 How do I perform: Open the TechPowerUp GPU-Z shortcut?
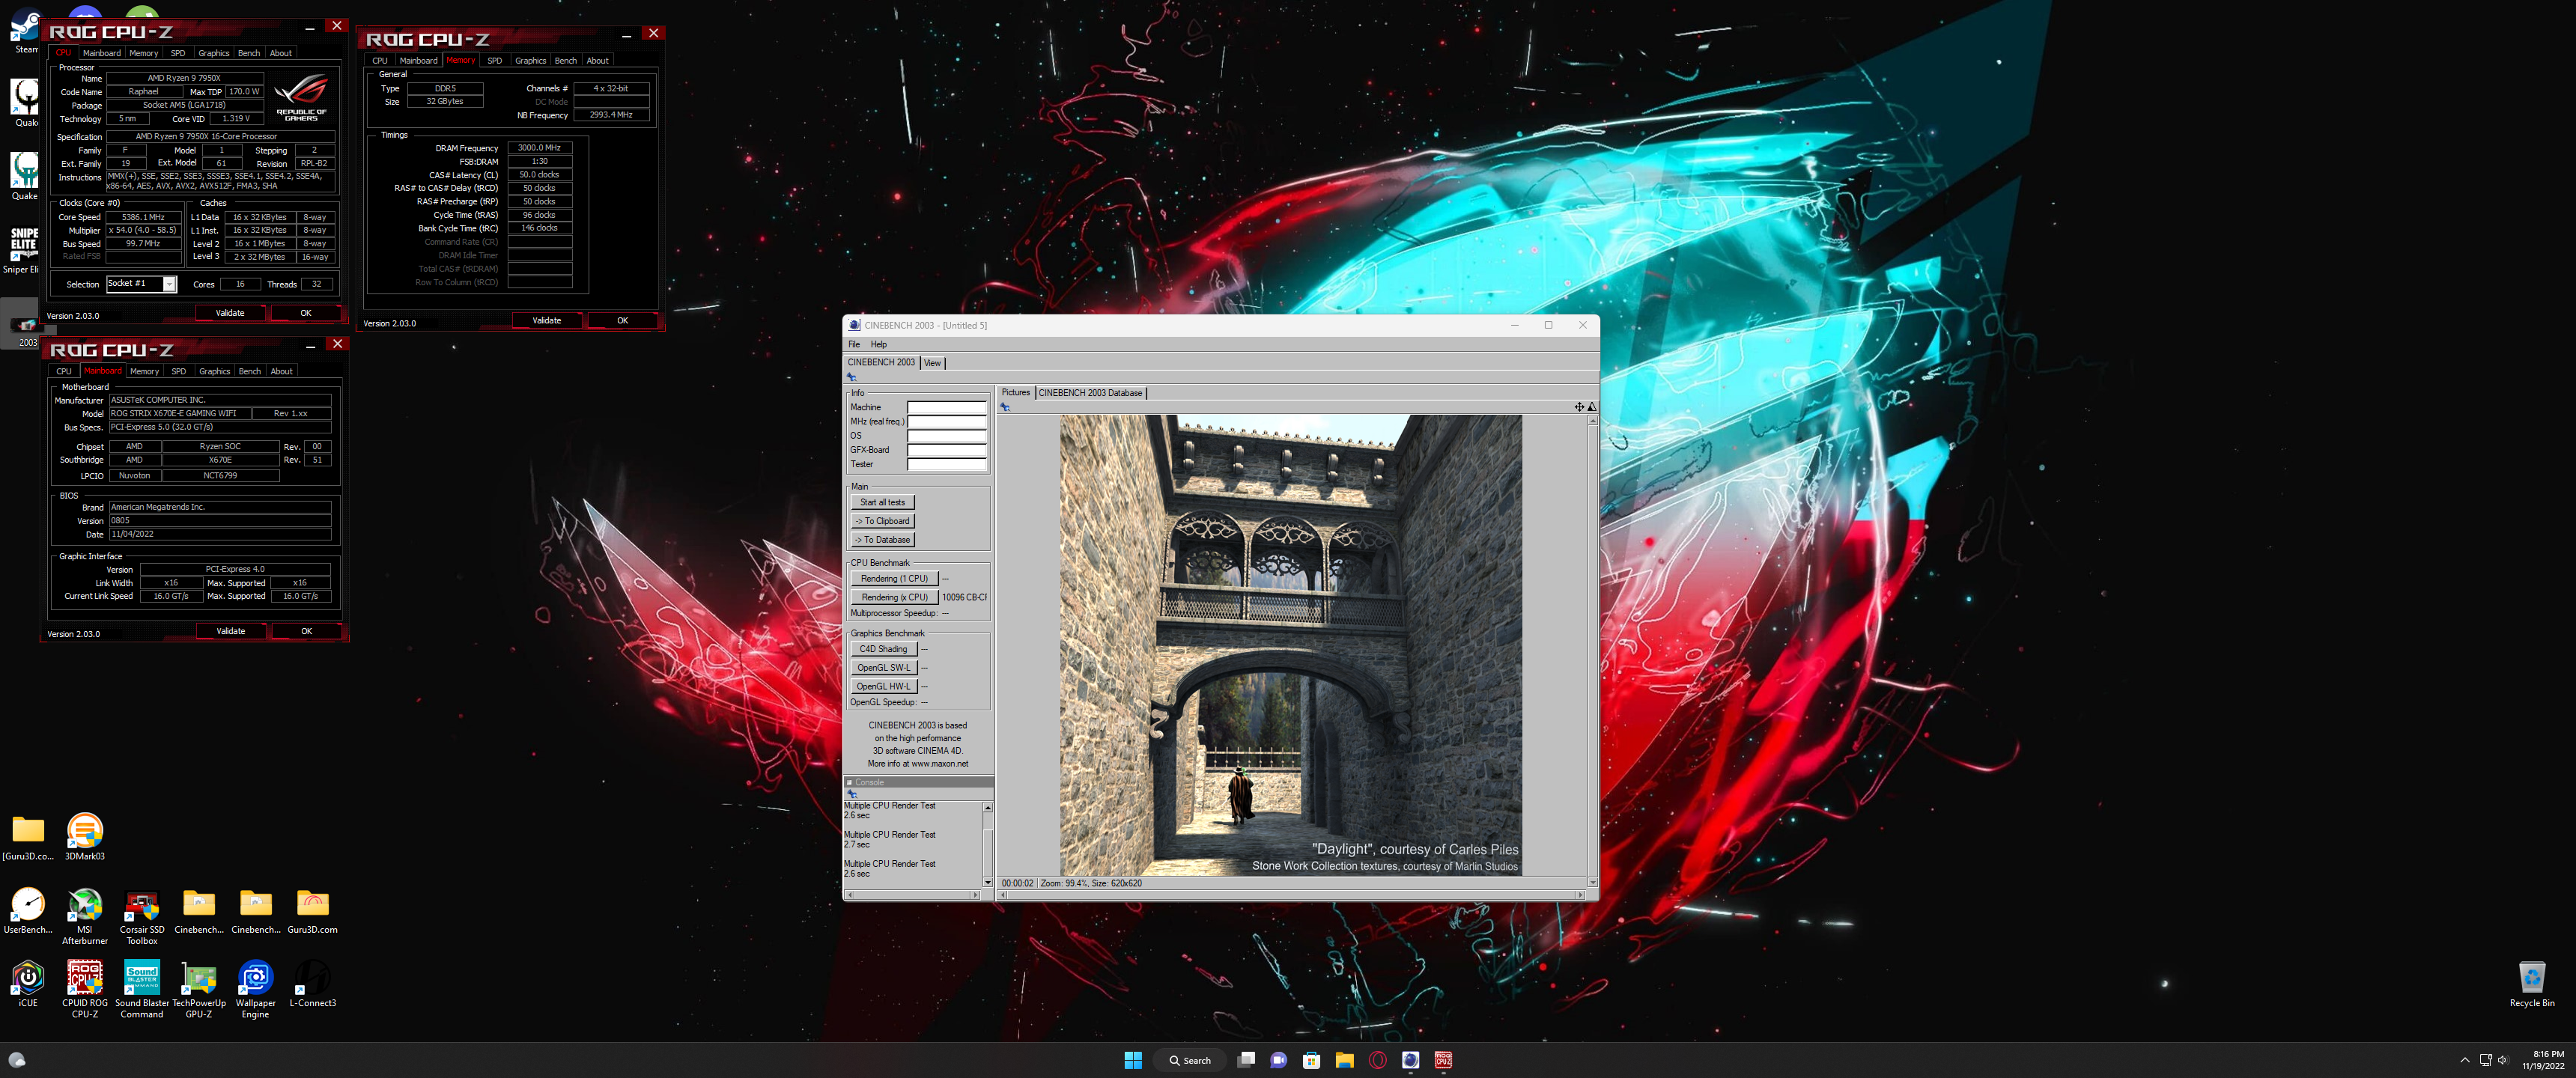[x=199, y=988]
